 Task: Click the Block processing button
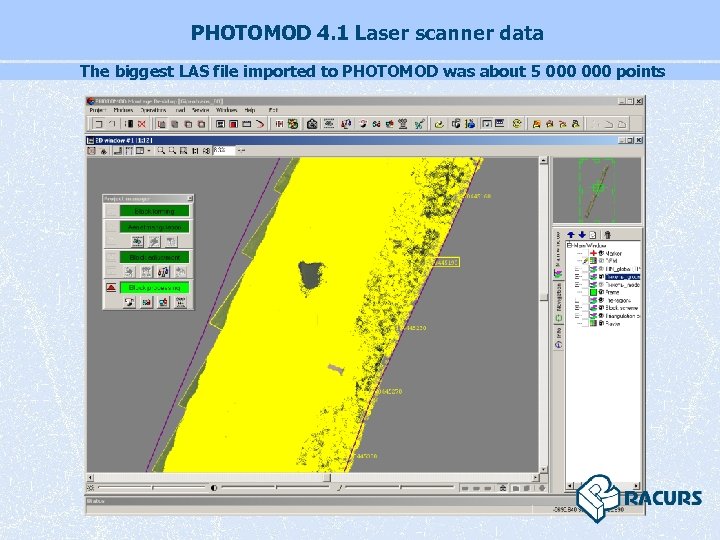coord(154,287)
